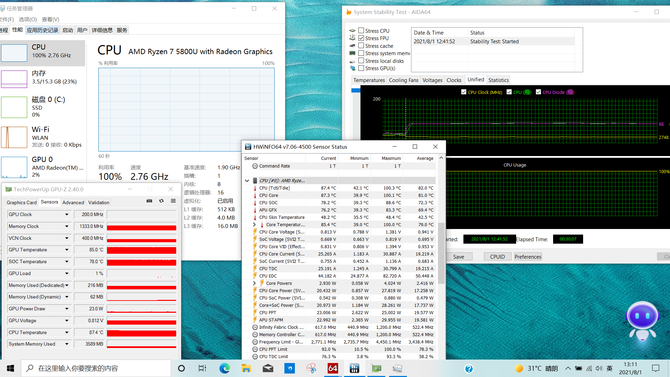This screenshot has width=670, height=377.
Task: Toggle CPU Clock (MHz) graph checkbox
Action: click(464, 92)
